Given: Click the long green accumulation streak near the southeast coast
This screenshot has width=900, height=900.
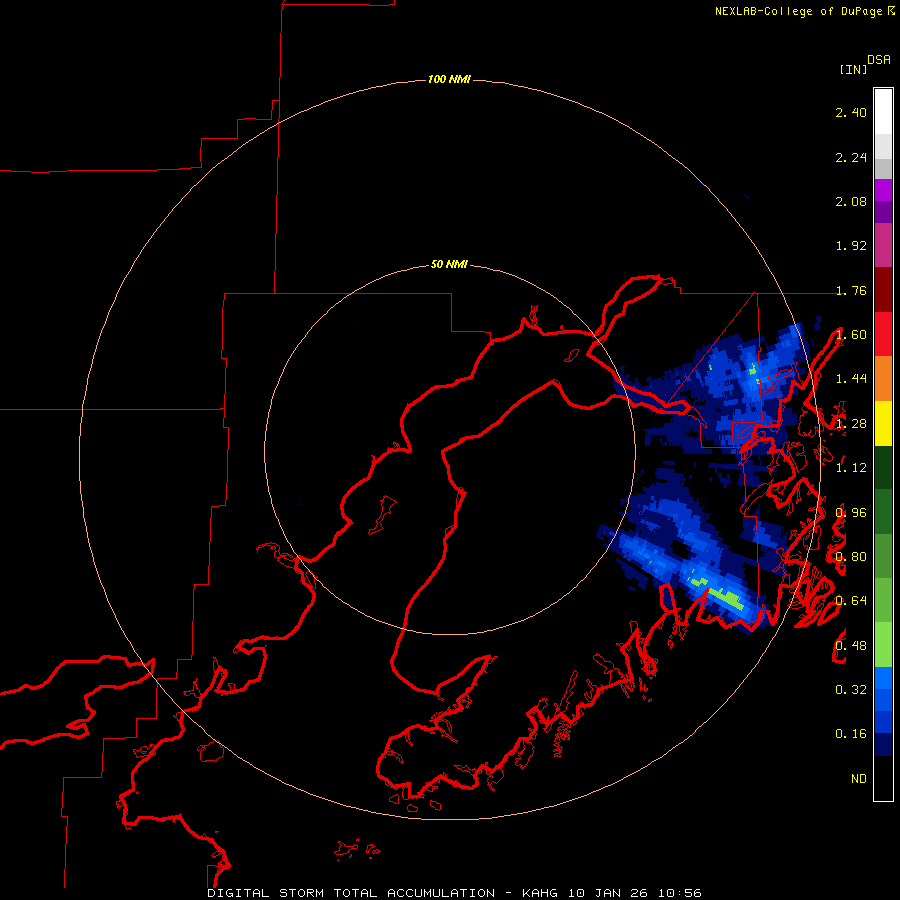Looking at the screenshot, I should tap(726, 598).
